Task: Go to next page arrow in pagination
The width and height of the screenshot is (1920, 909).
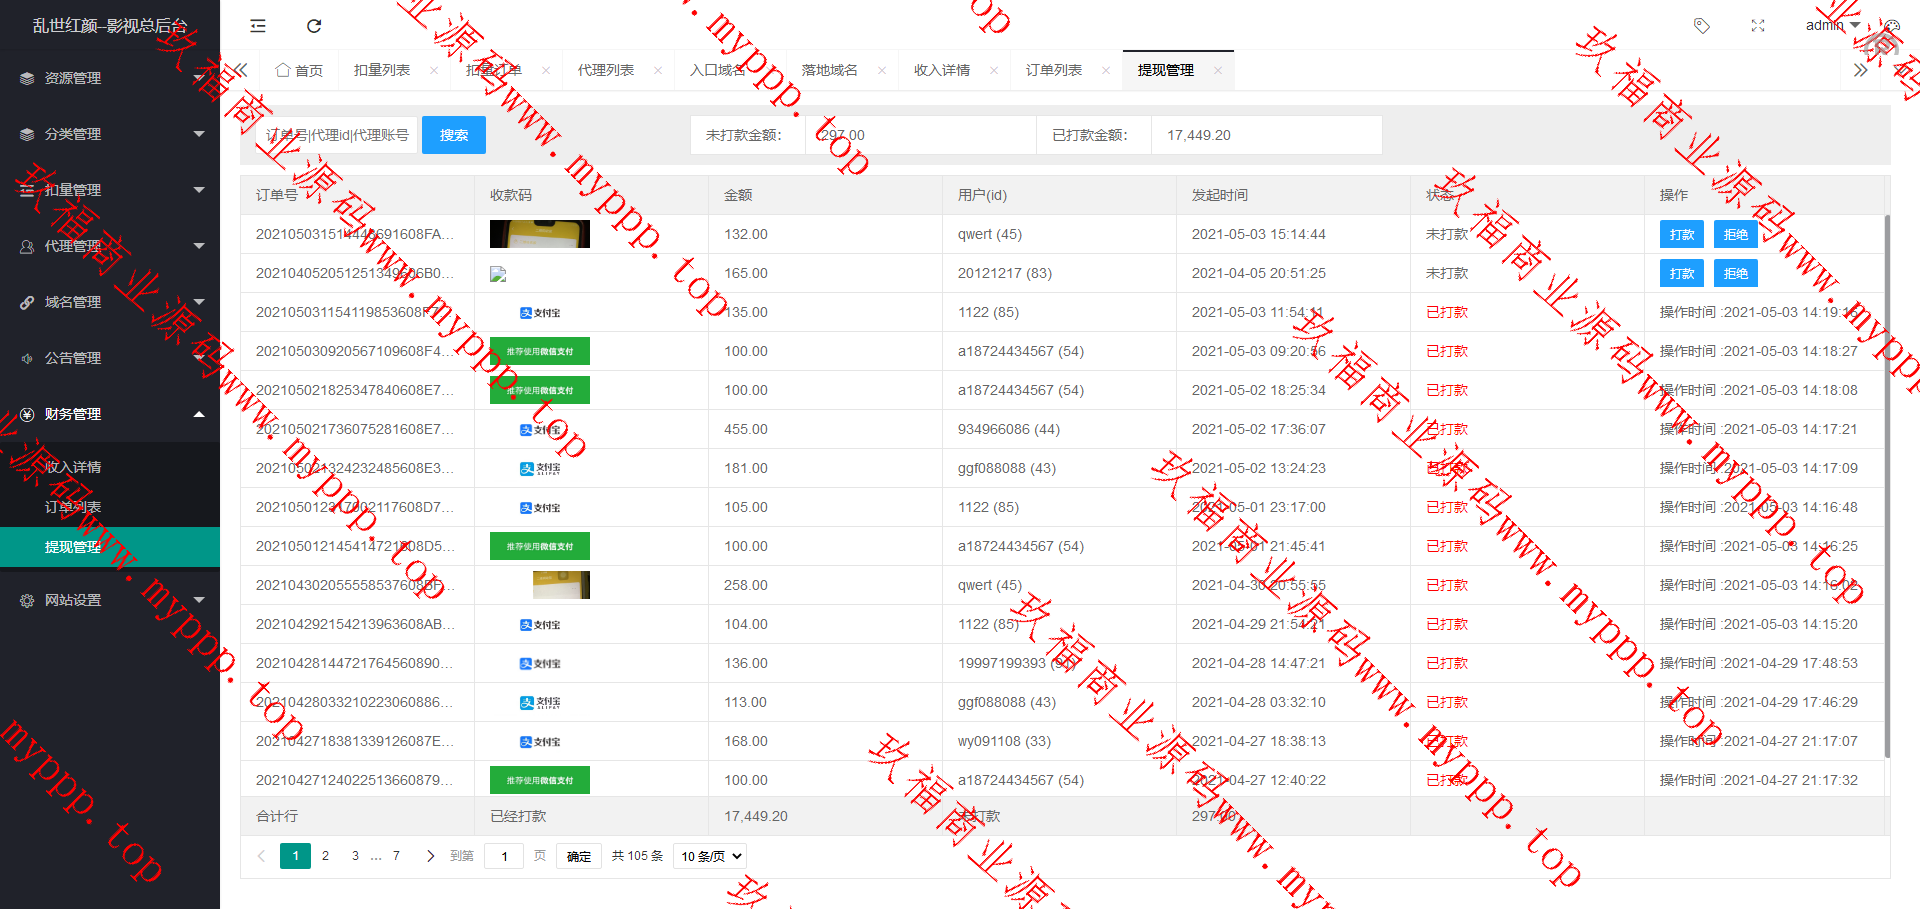Action: click(x=430, y=856)
